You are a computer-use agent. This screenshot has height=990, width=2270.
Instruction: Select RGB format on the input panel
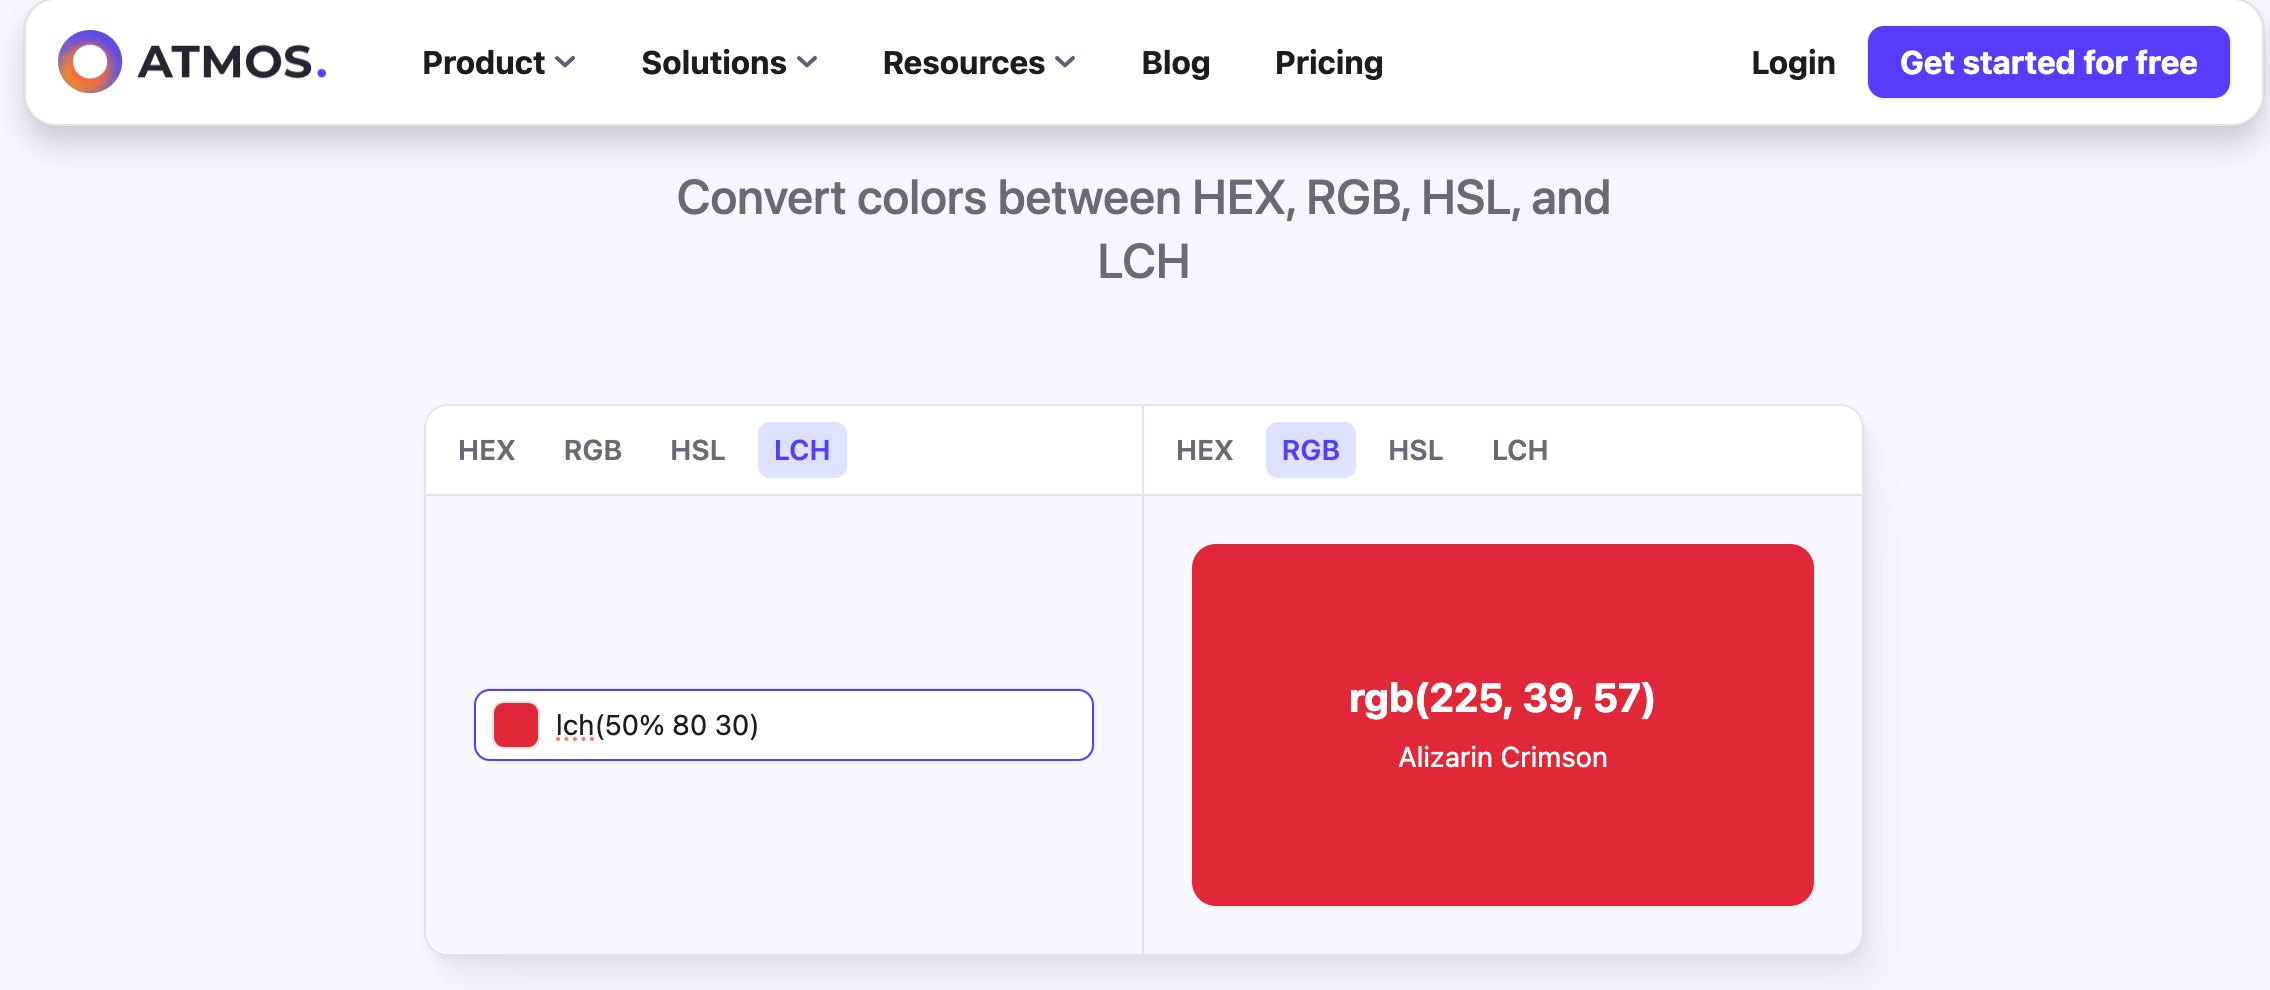[x=594, y=450]
